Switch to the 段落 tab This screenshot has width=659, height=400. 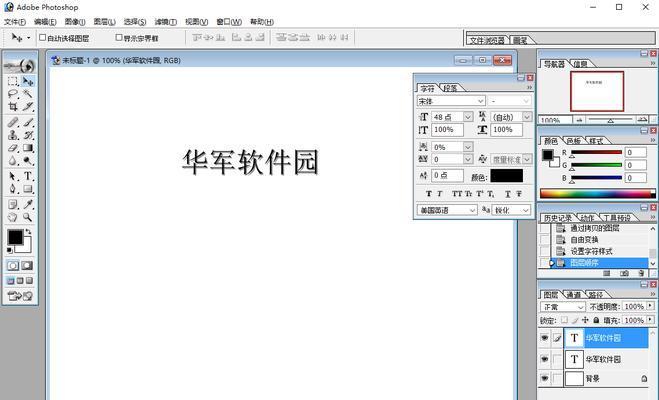pos(450,88)
